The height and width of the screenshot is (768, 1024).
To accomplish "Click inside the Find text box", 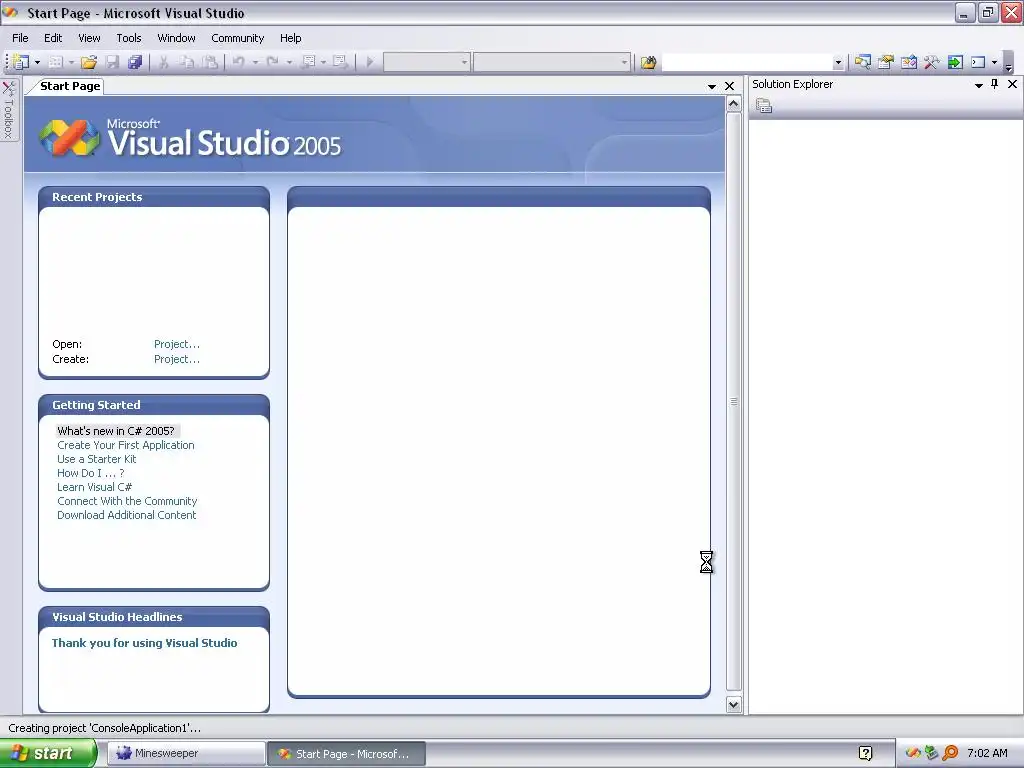I will 747,62.
